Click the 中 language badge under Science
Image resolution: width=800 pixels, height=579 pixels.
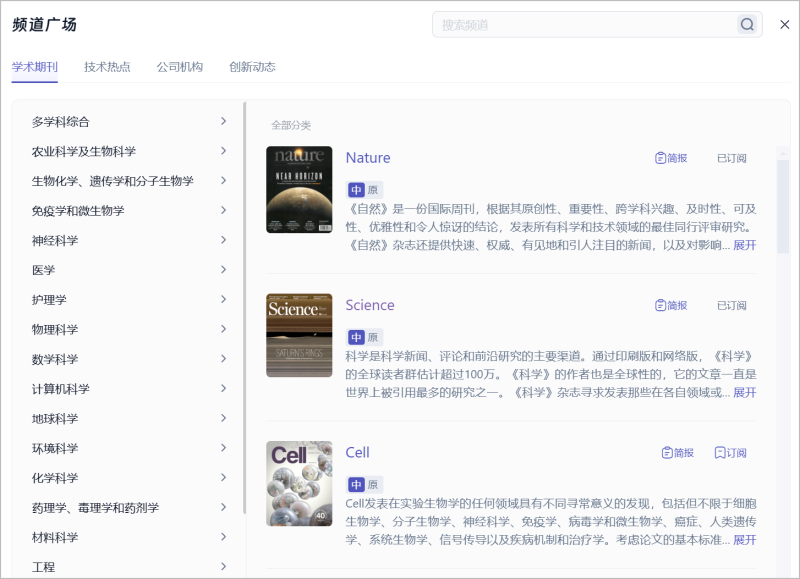click(x=356, y=337)
